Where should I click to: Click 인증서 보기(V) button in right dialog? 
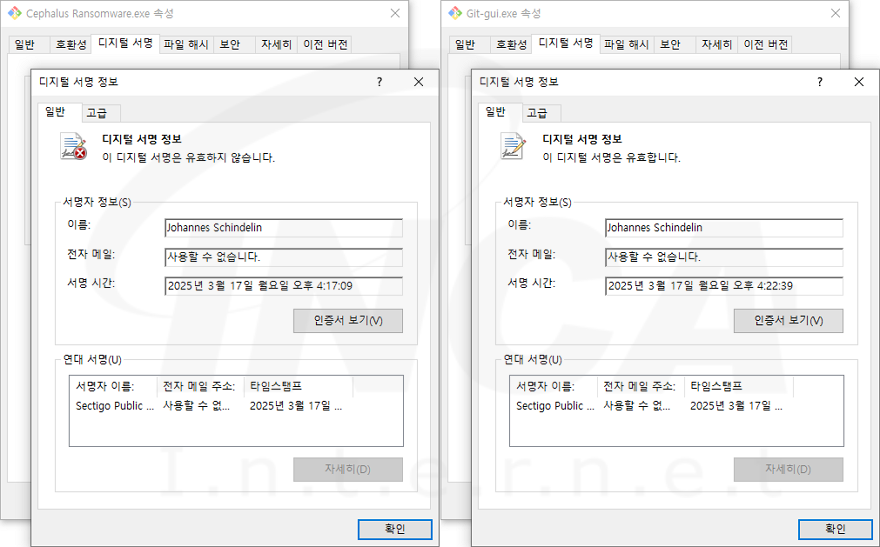pyautogui.click(x=788, y=321)
